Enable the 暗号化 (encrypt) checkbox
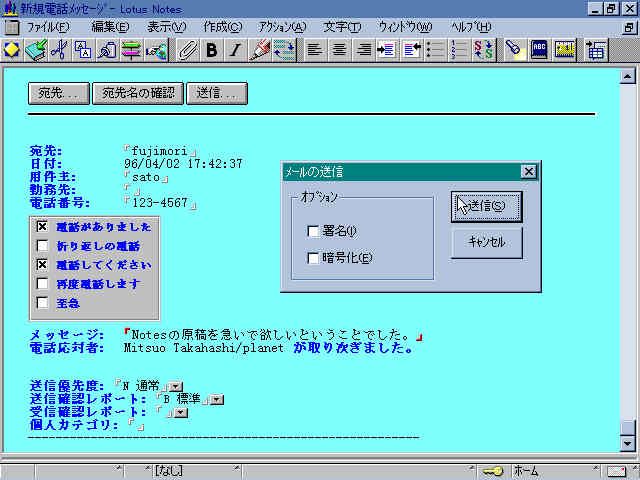The height and width of the screenshot is (480, 640). 313,258
